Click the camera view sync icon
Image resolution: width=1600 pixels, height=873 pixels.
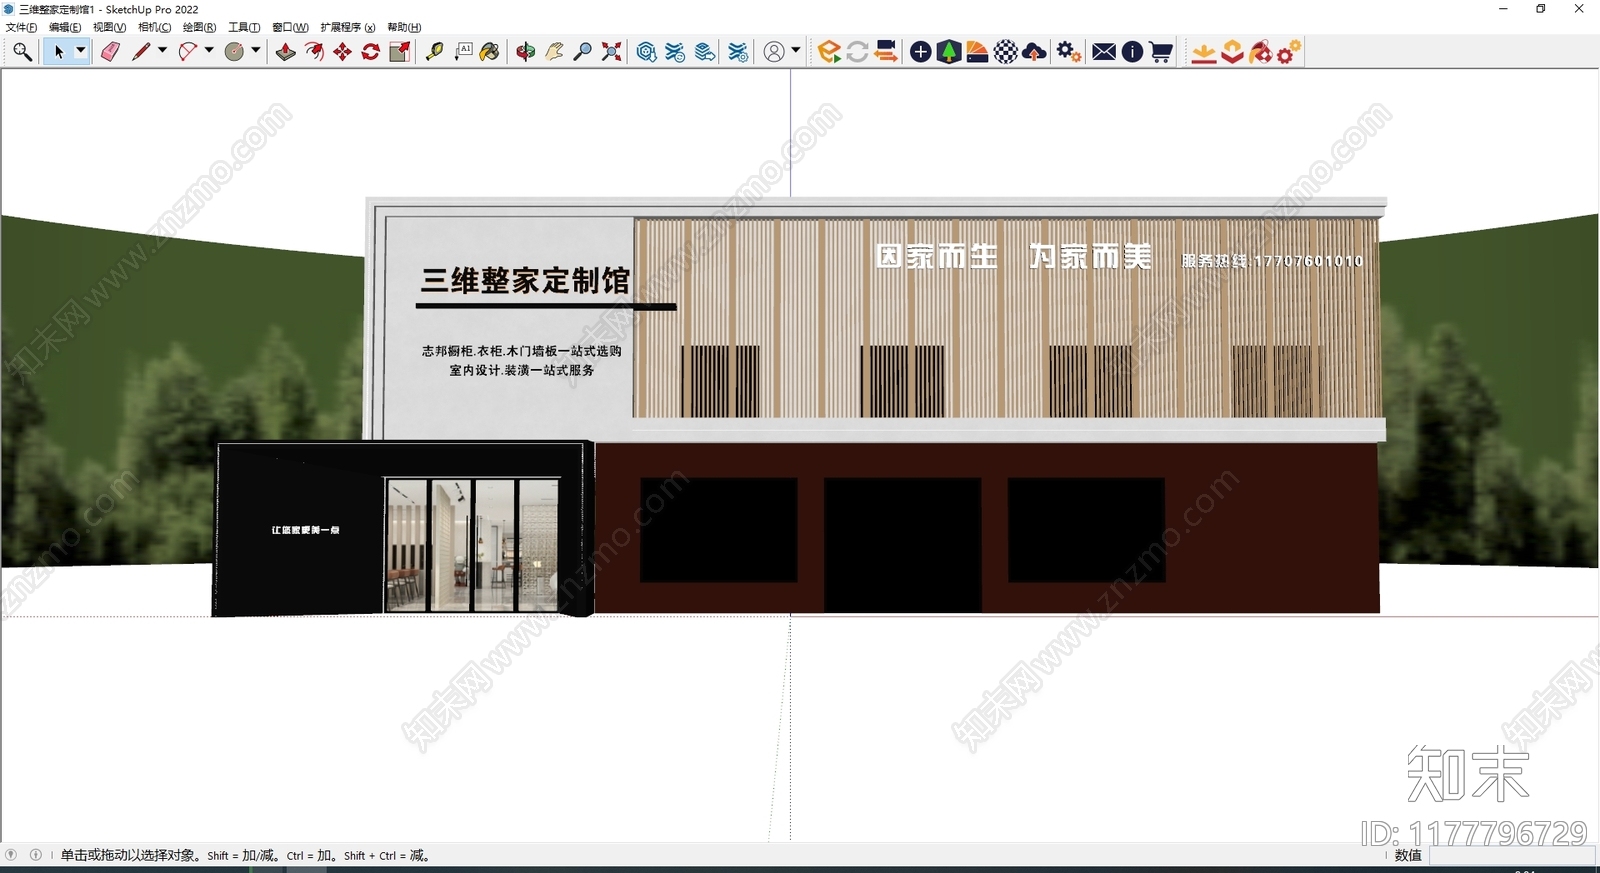point(885,52)
